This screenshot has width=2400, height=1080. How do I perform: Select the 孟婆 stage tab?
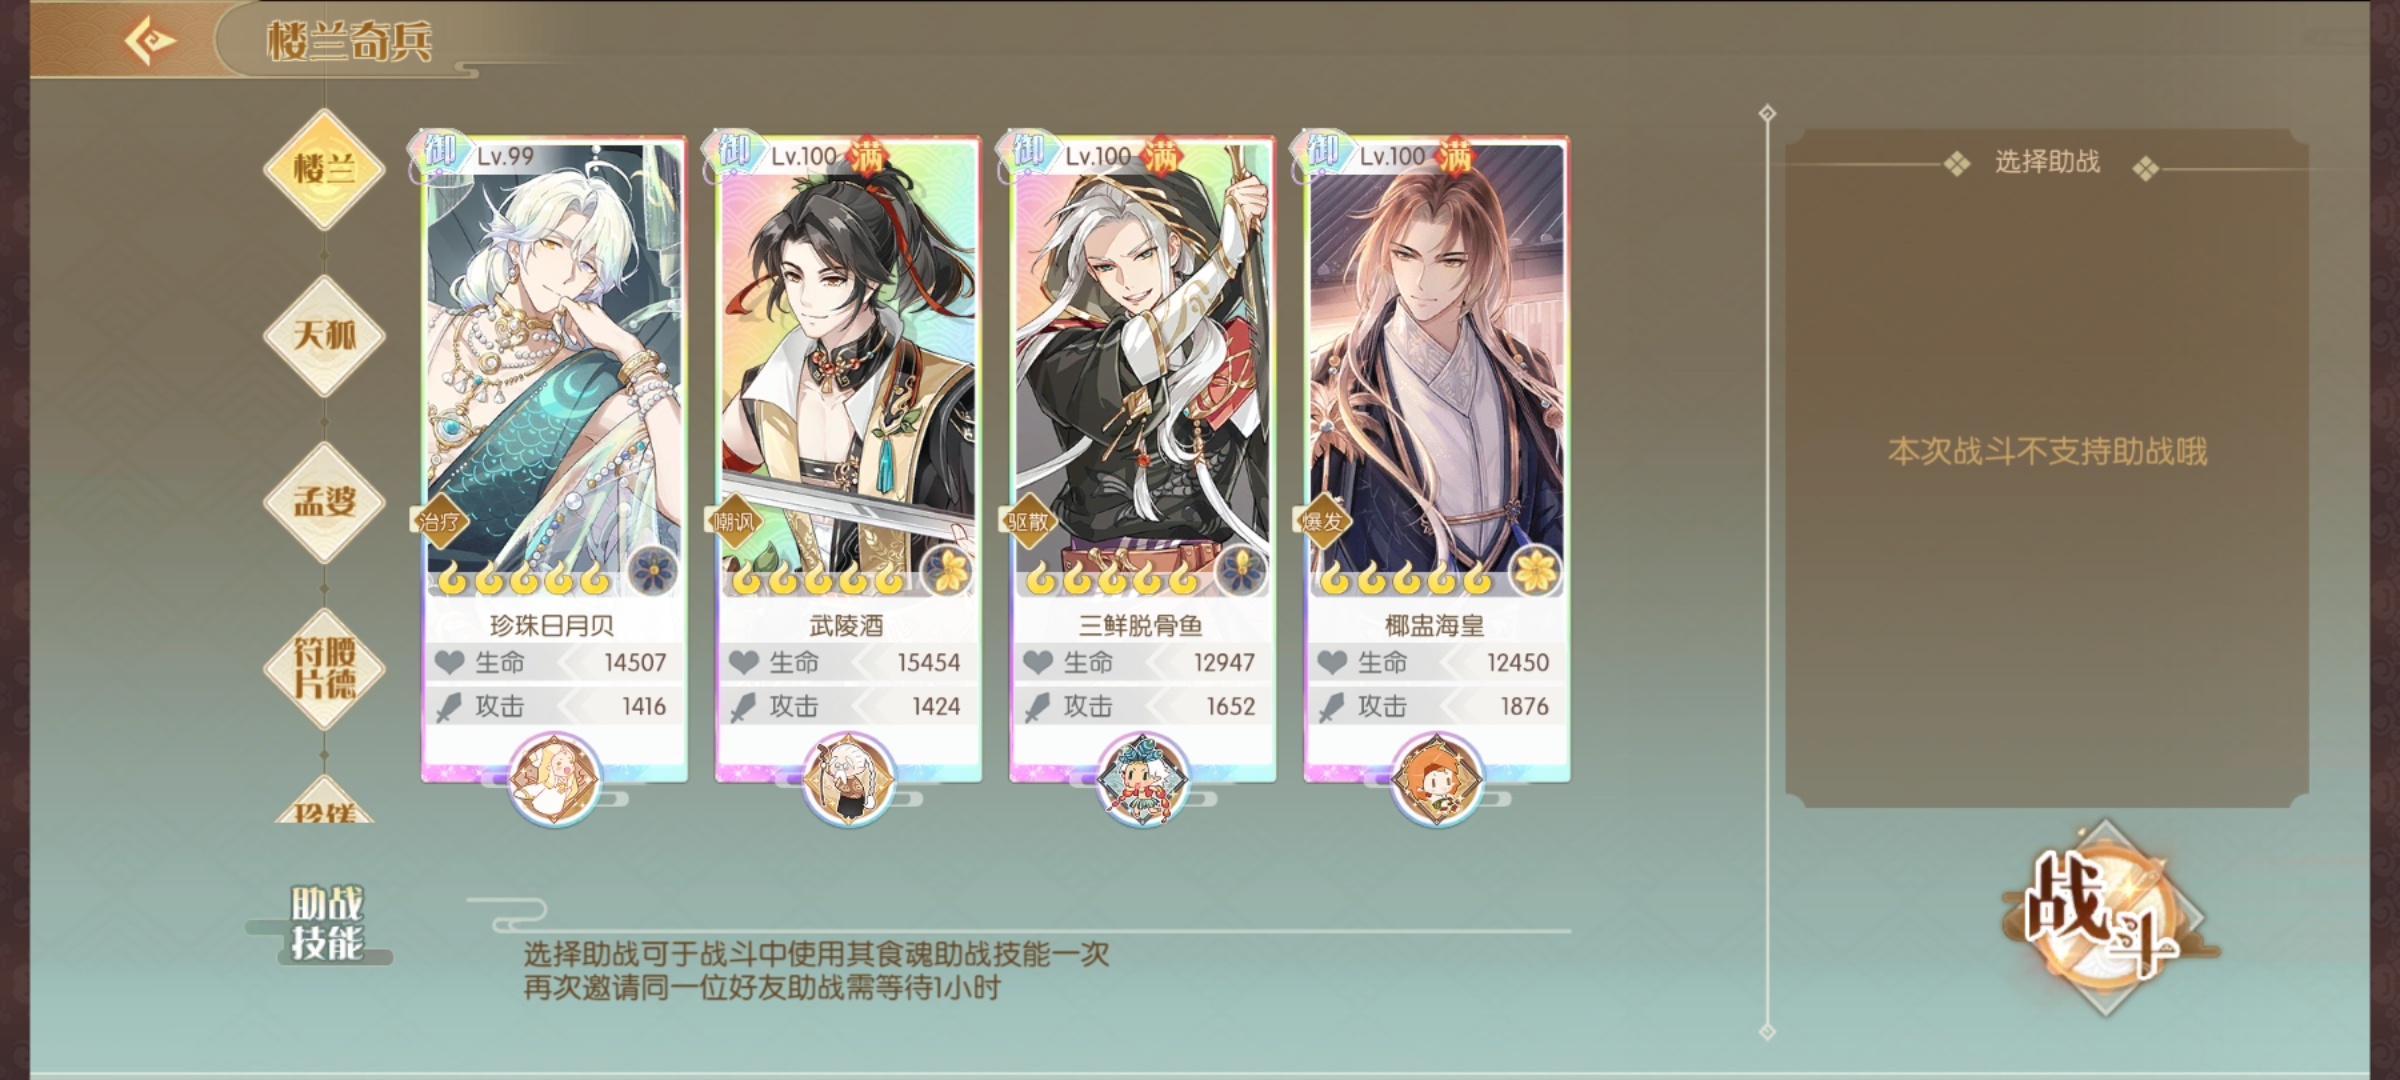coord(324,502)
